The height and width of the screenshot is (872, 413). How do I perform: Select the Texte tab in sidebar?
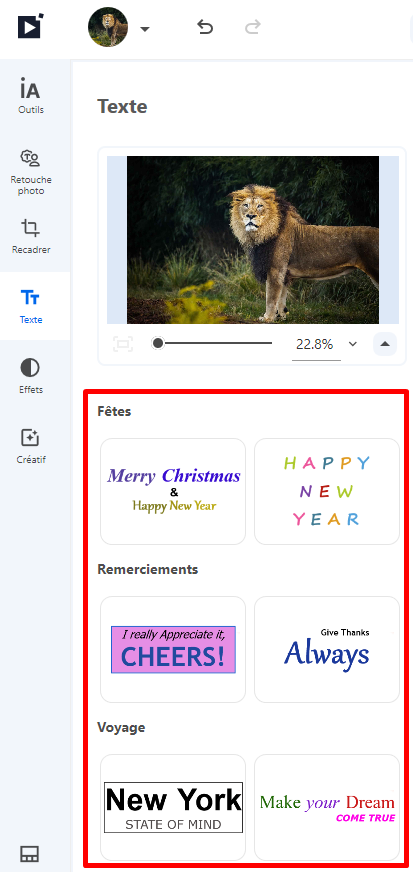[x=31, y=306]
